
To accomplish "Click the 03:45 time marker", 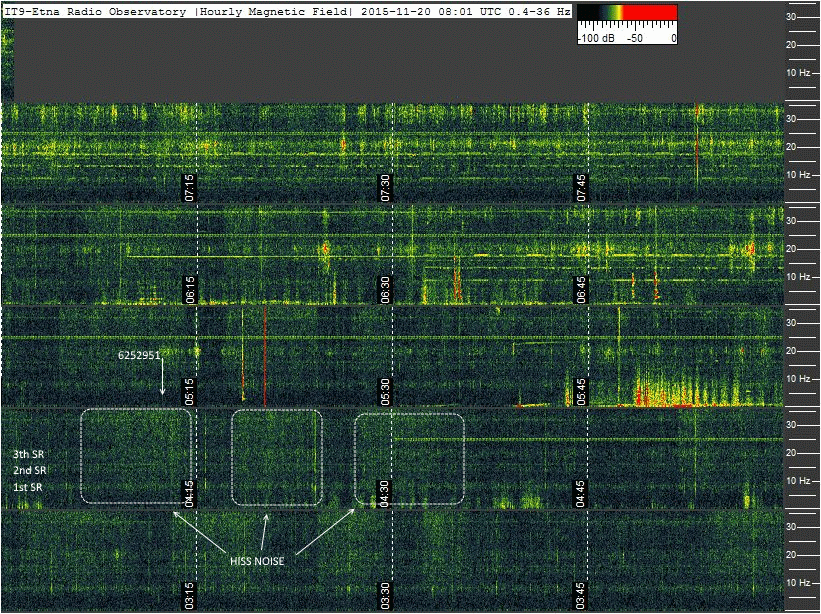I will click(581, 595).
